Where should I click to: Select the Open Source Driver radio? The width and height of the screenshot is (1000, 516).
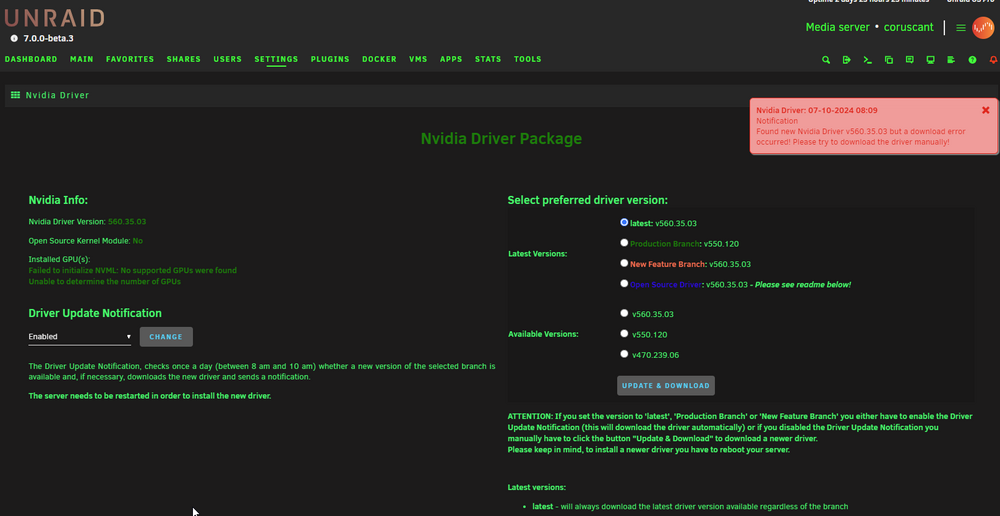pyautogui.click(x=624, y=283)
